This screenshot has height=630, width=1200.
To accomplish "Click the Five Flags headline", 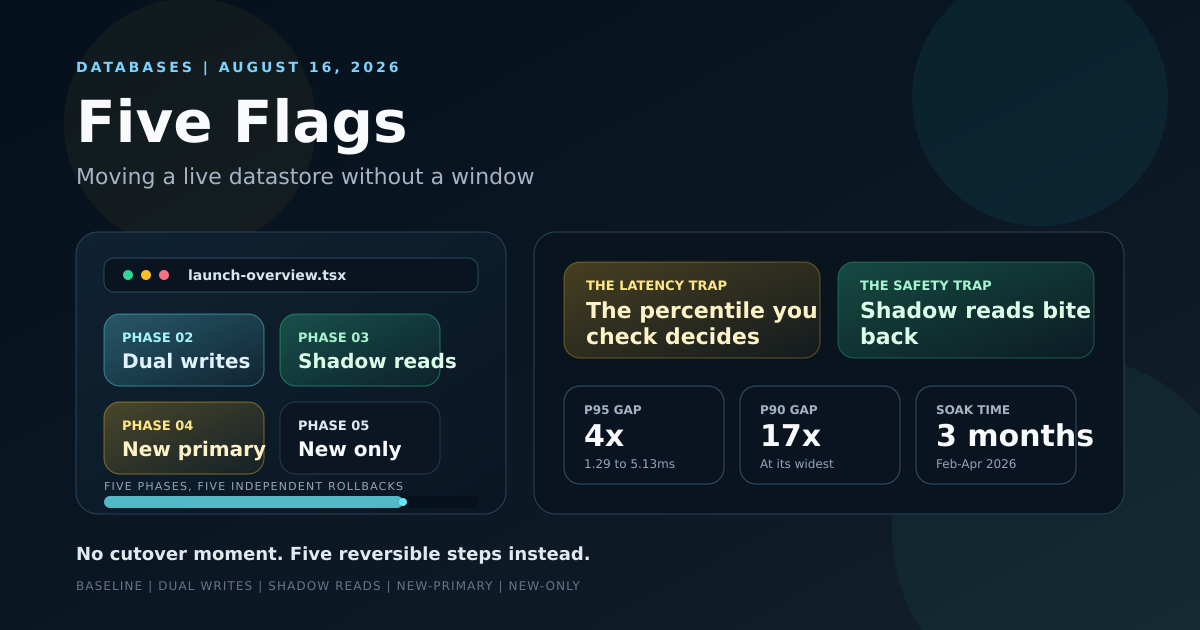I will 242,122.
